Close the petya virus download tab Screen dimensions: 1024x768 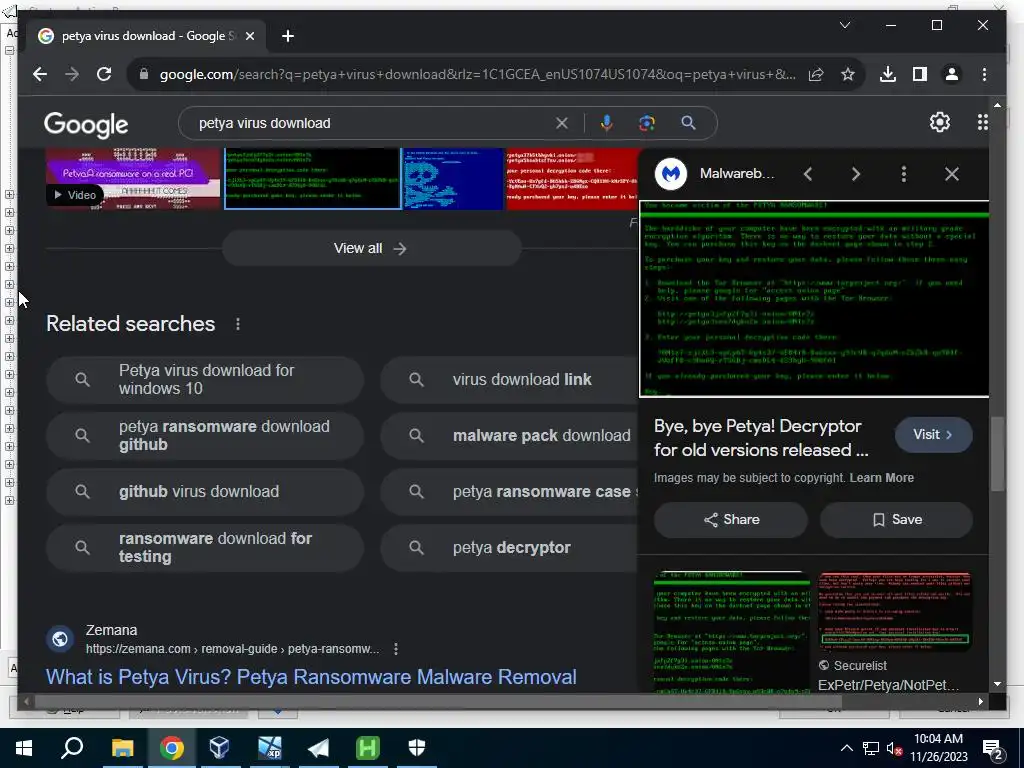point(250,36)
